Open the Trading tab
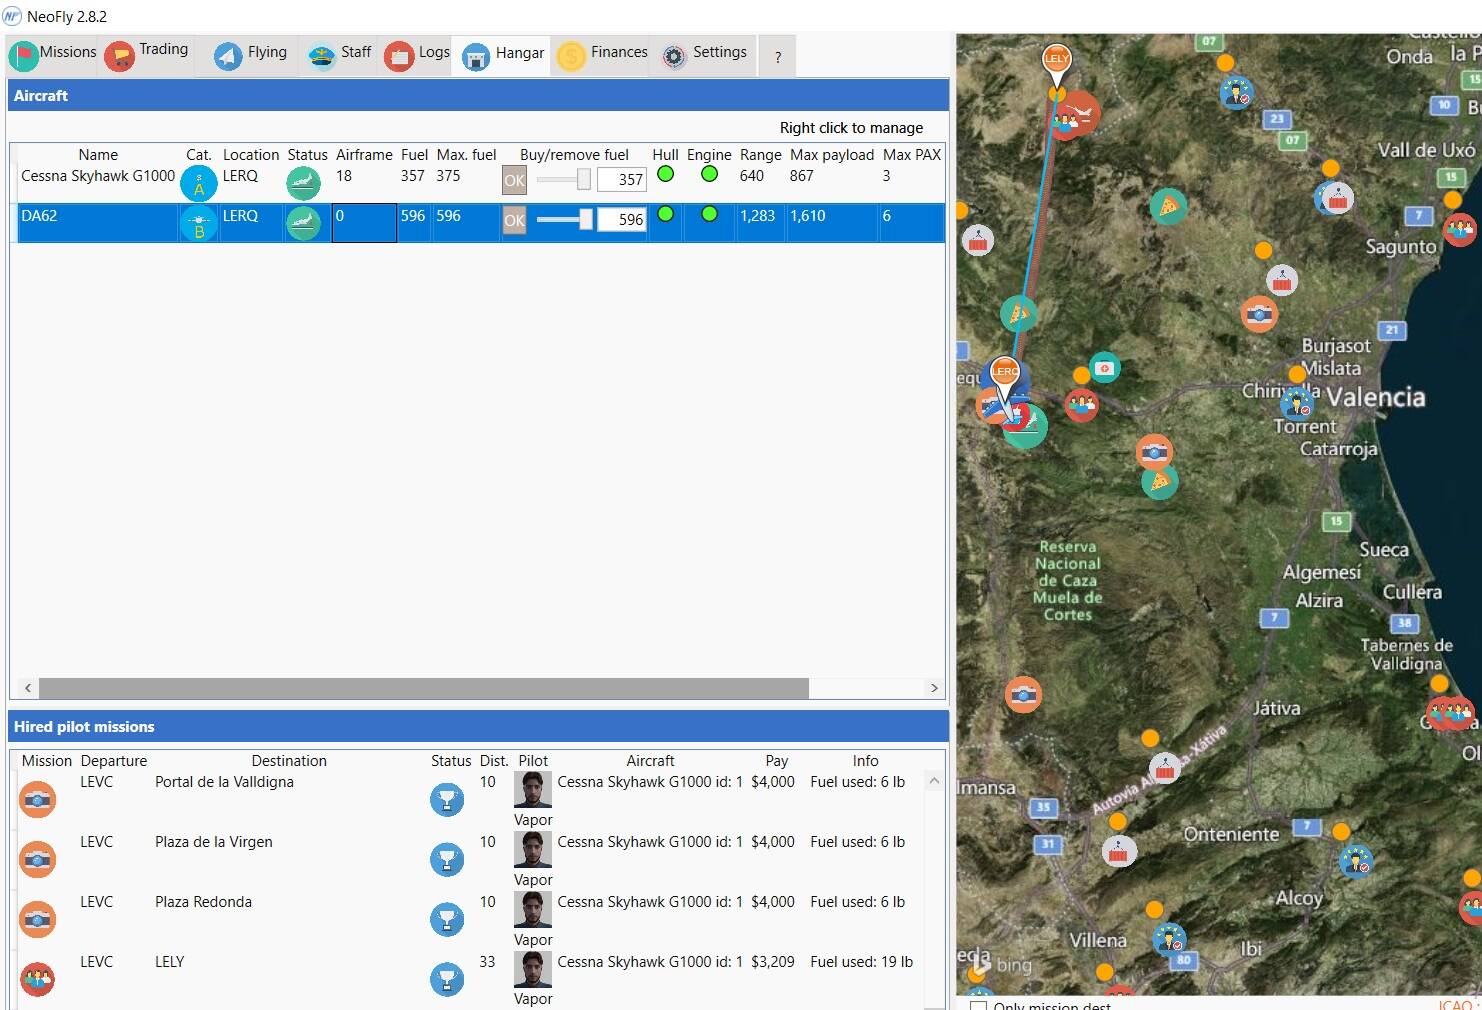Viewport: 1482px width, 1010px height. click(147, 54)
